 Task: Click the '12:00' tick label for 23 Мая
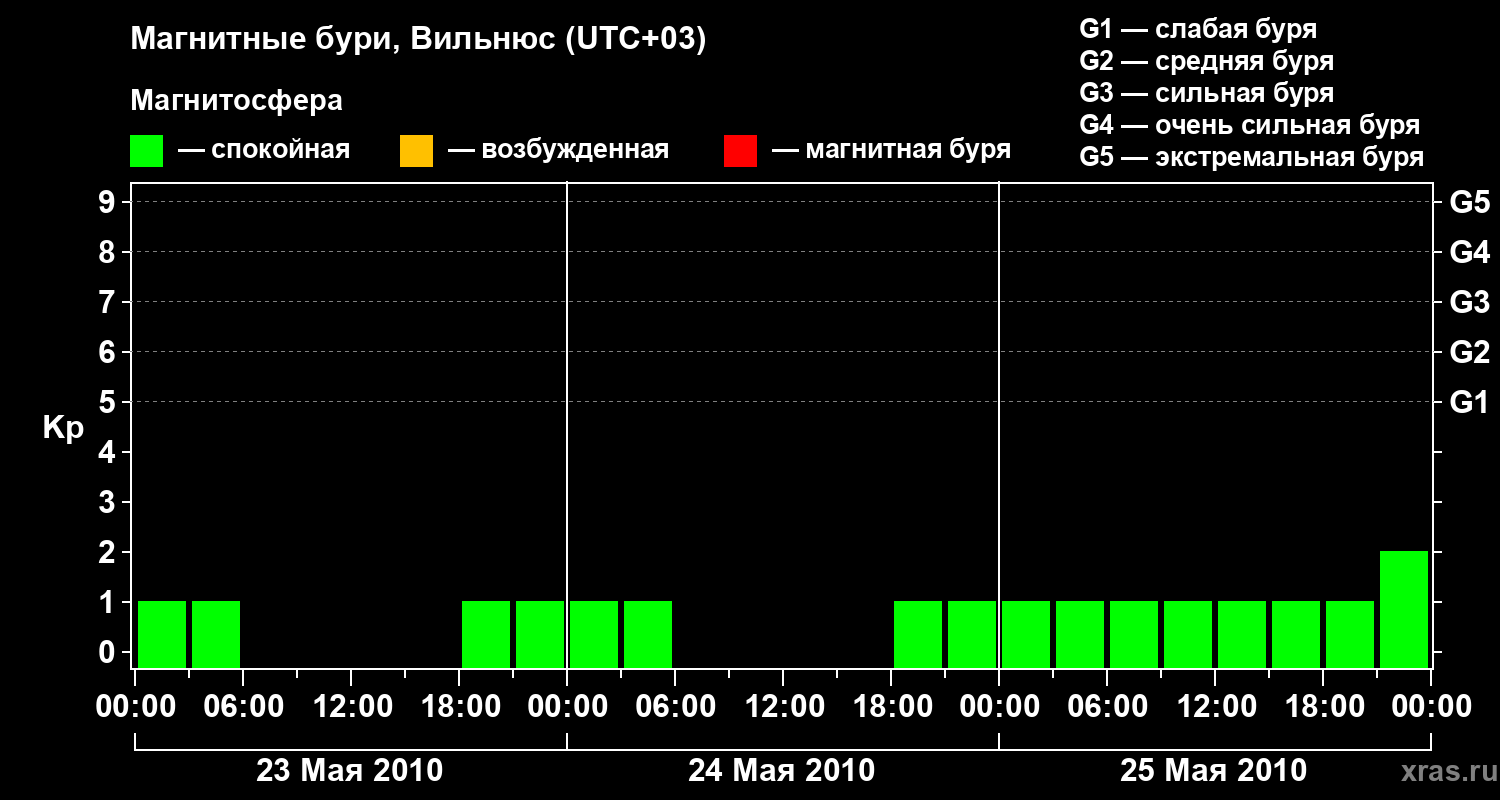pos(351,706)
